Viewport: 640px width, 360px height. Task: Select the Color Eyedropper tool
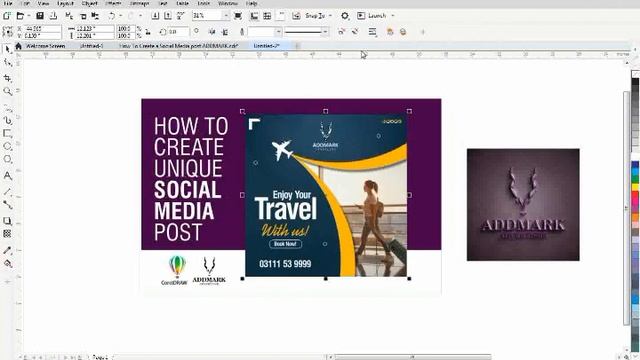[x=7, y=250]
